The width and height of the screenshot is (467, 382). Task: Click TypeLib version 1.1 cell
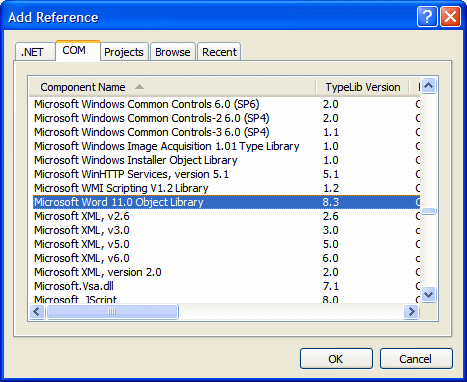click(331, 132)
